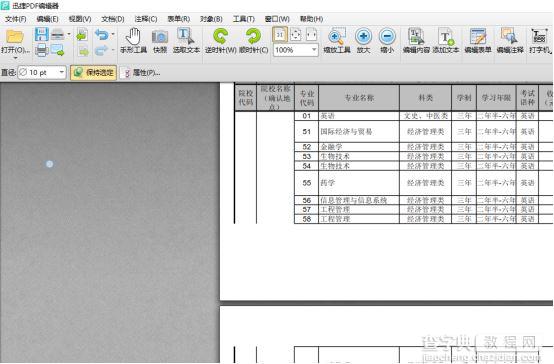Go to the previous view page icon
The height and width of the screenshot is (364, 554).
coord(82,35)
